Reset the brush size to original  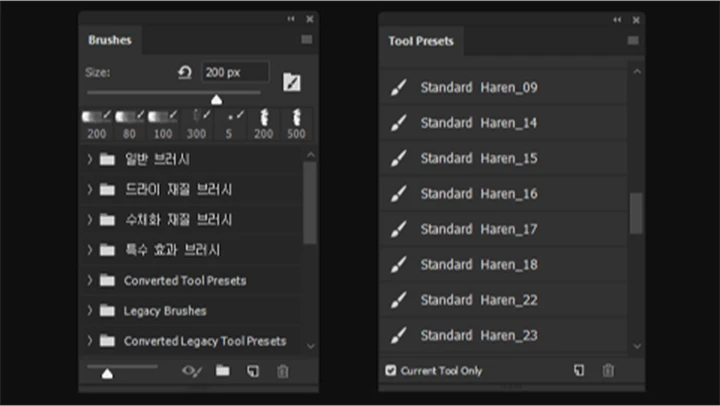(x=184, y=73)
